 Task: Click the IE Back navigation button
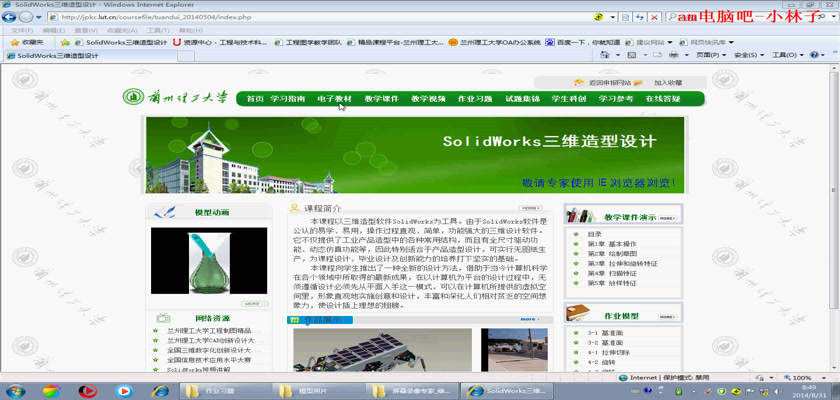click(9, 17)
